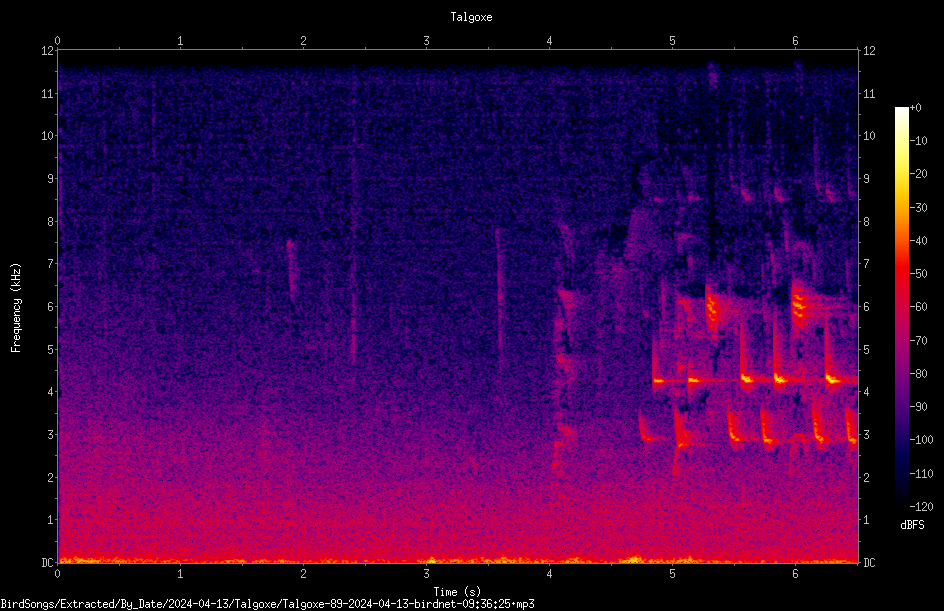Click the file path text at the bottom
The image size is (944, 611).
(x=267, y=604)
